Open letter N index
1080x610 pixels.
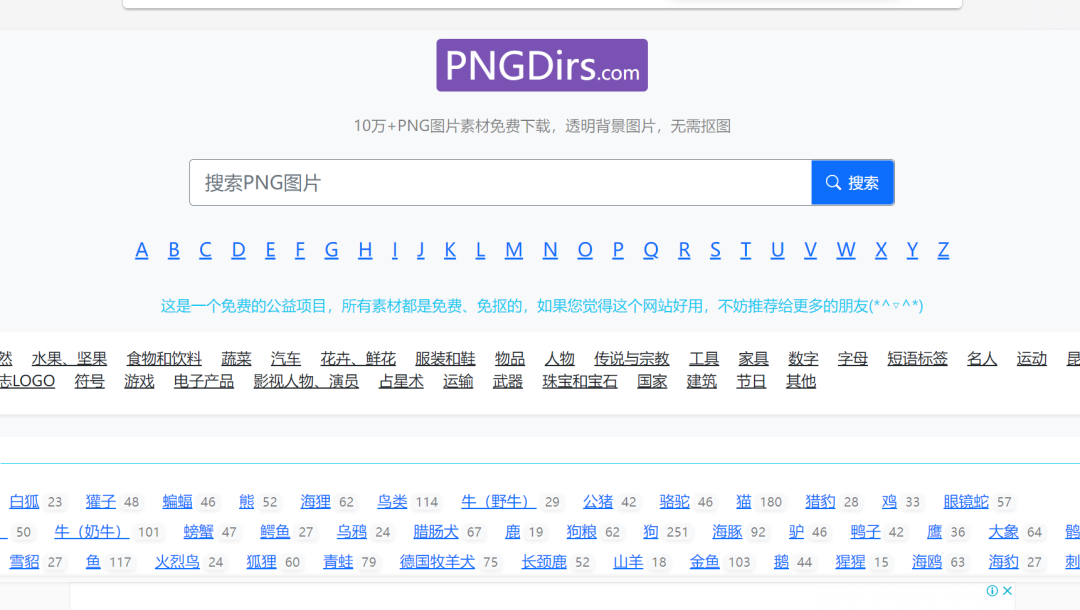550,250
